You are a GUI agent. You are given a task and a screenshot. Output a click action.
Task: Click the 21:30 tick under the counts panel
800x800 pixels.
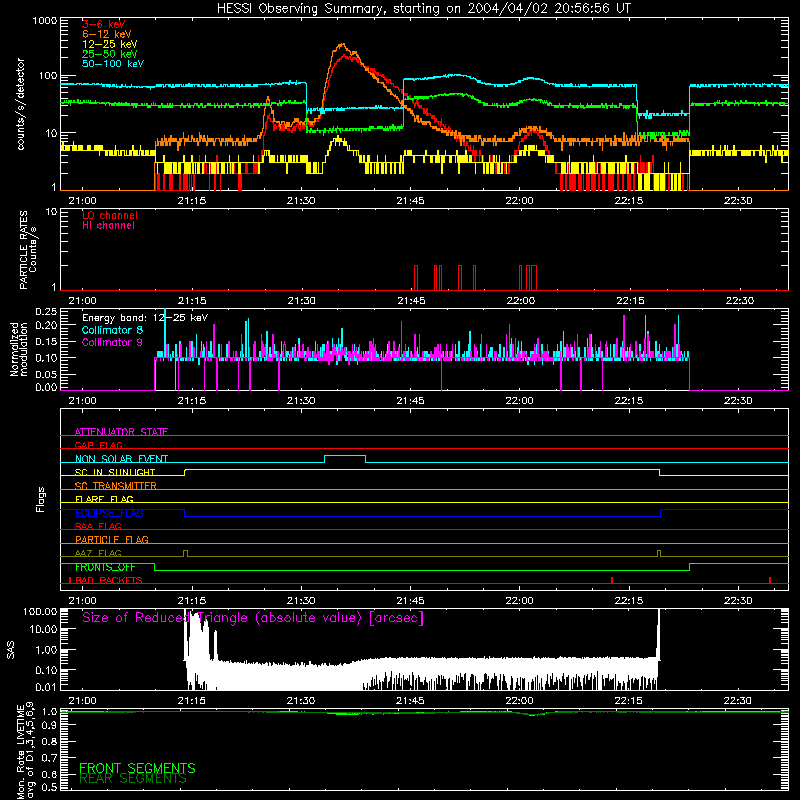point(301,201)
